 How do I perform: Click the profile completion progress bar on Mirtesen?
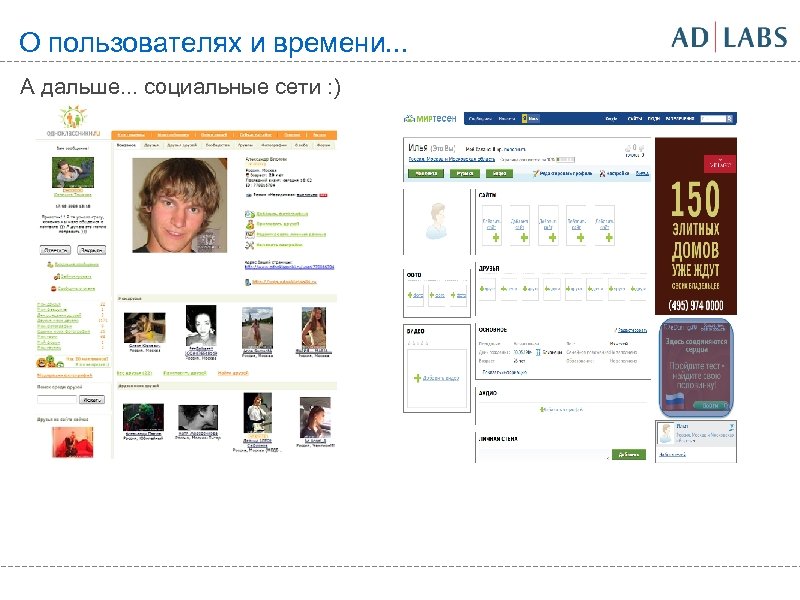point(566,160)
